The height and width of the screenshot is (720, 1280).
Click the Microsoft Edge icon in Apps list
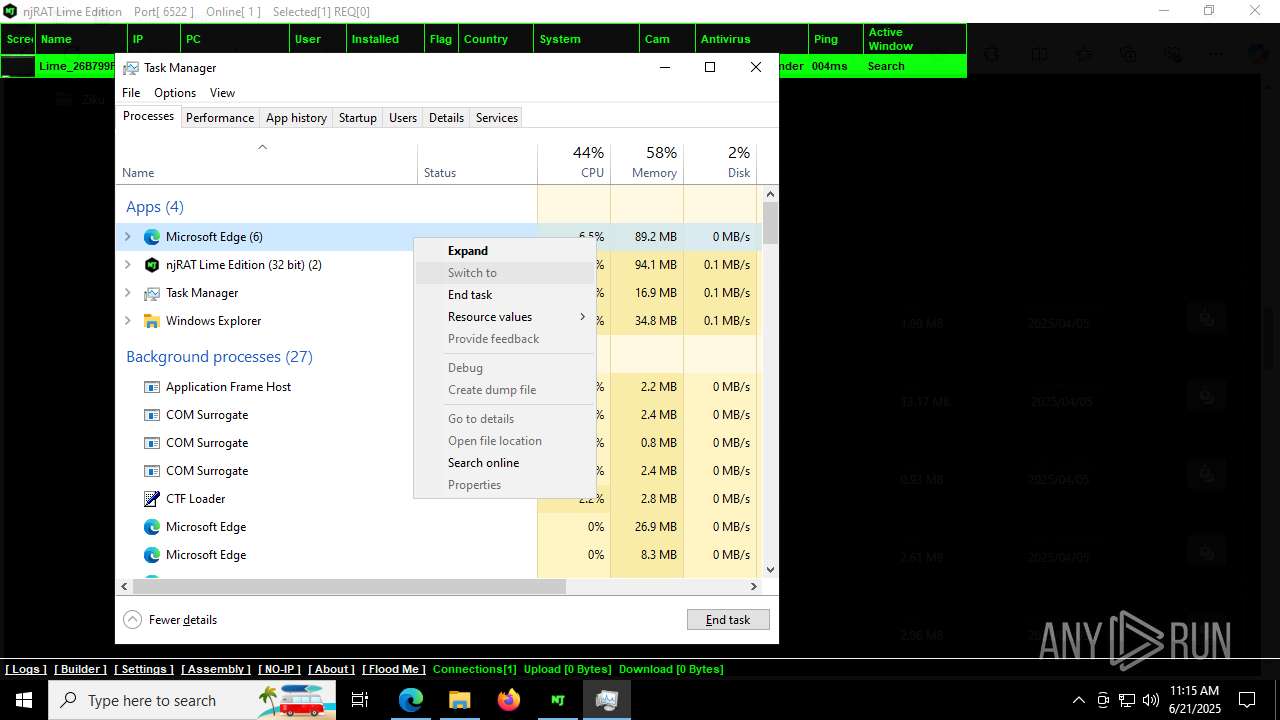(152, 237)
